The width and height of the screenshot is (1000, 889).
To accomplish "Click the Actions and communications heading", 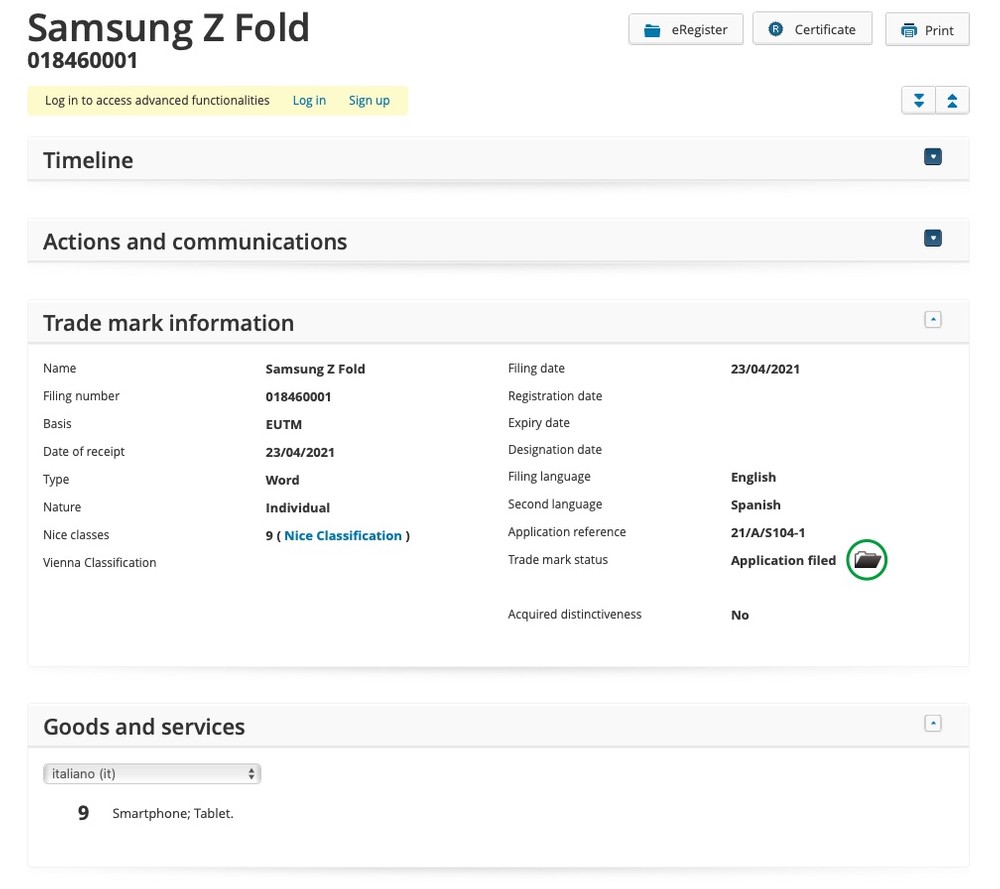I will coord(195,242).
